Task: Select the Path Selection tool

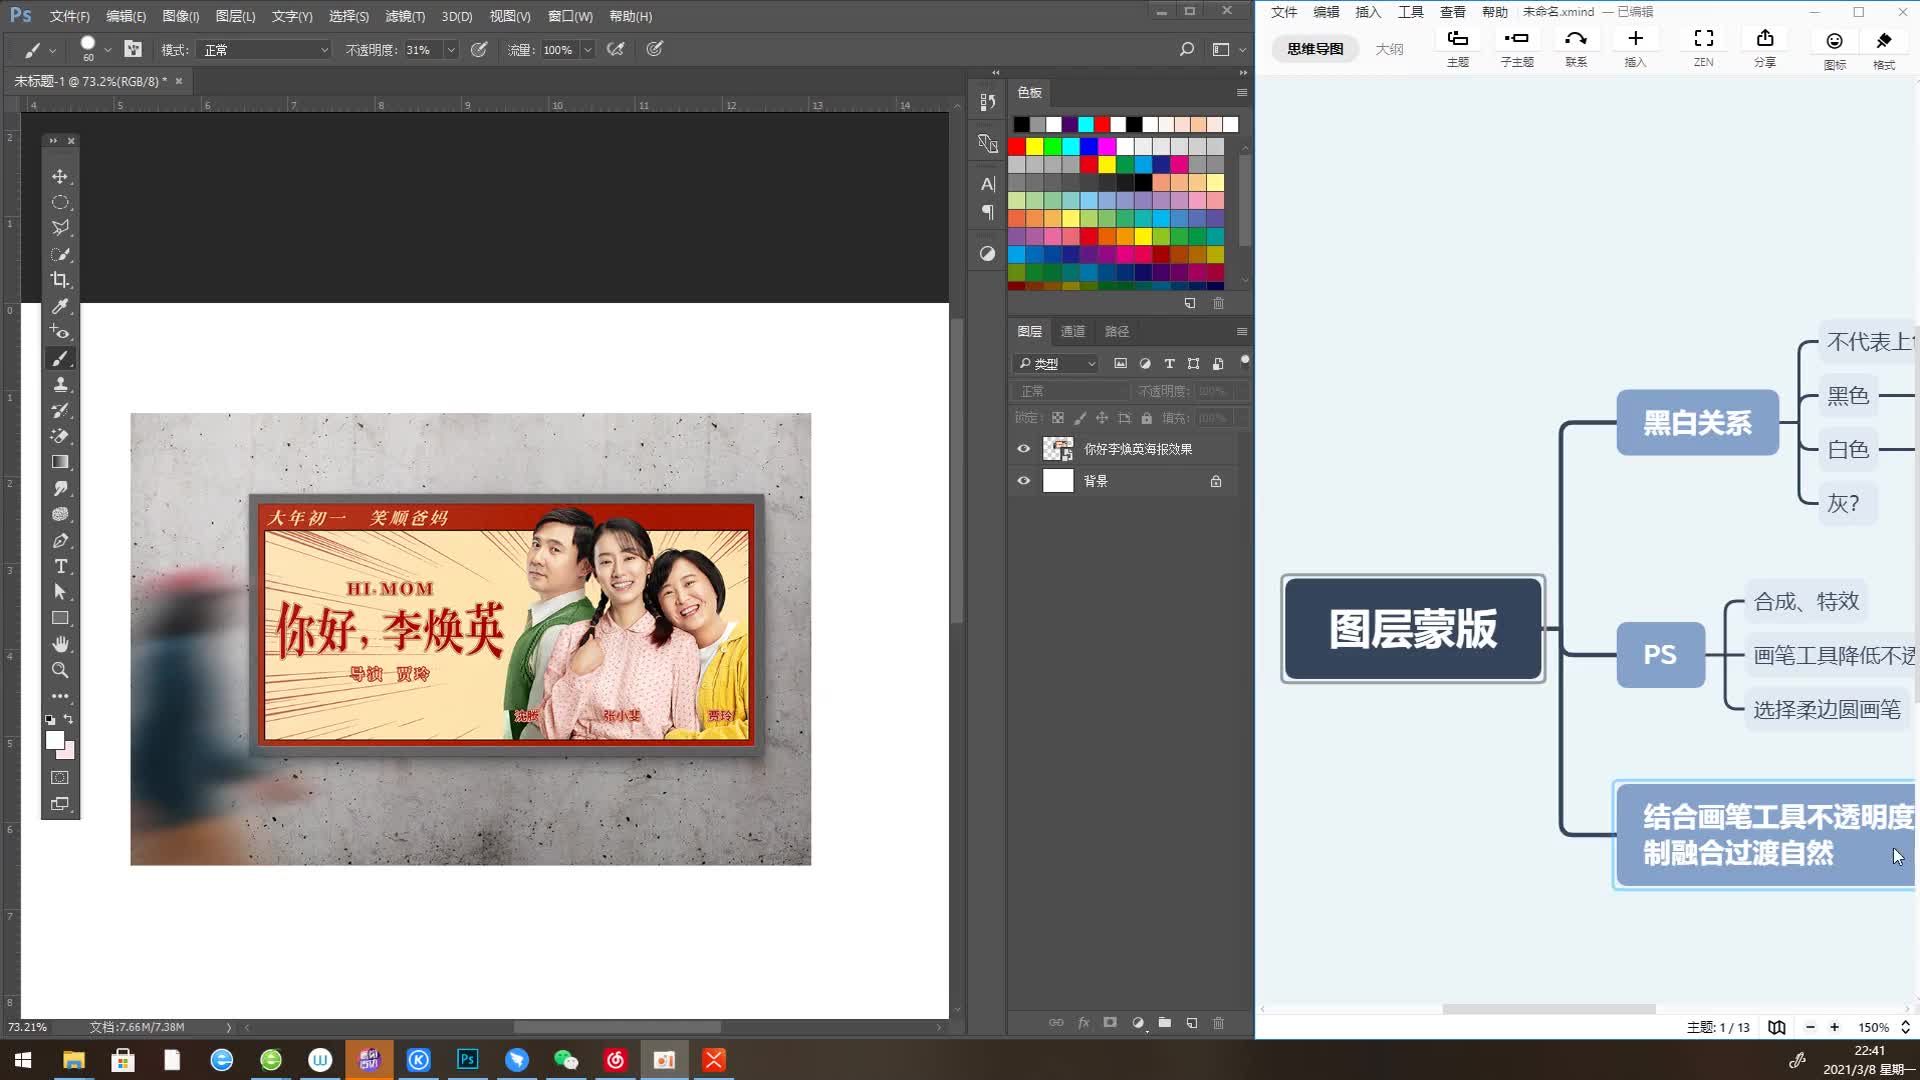Action: pos(60,592)
